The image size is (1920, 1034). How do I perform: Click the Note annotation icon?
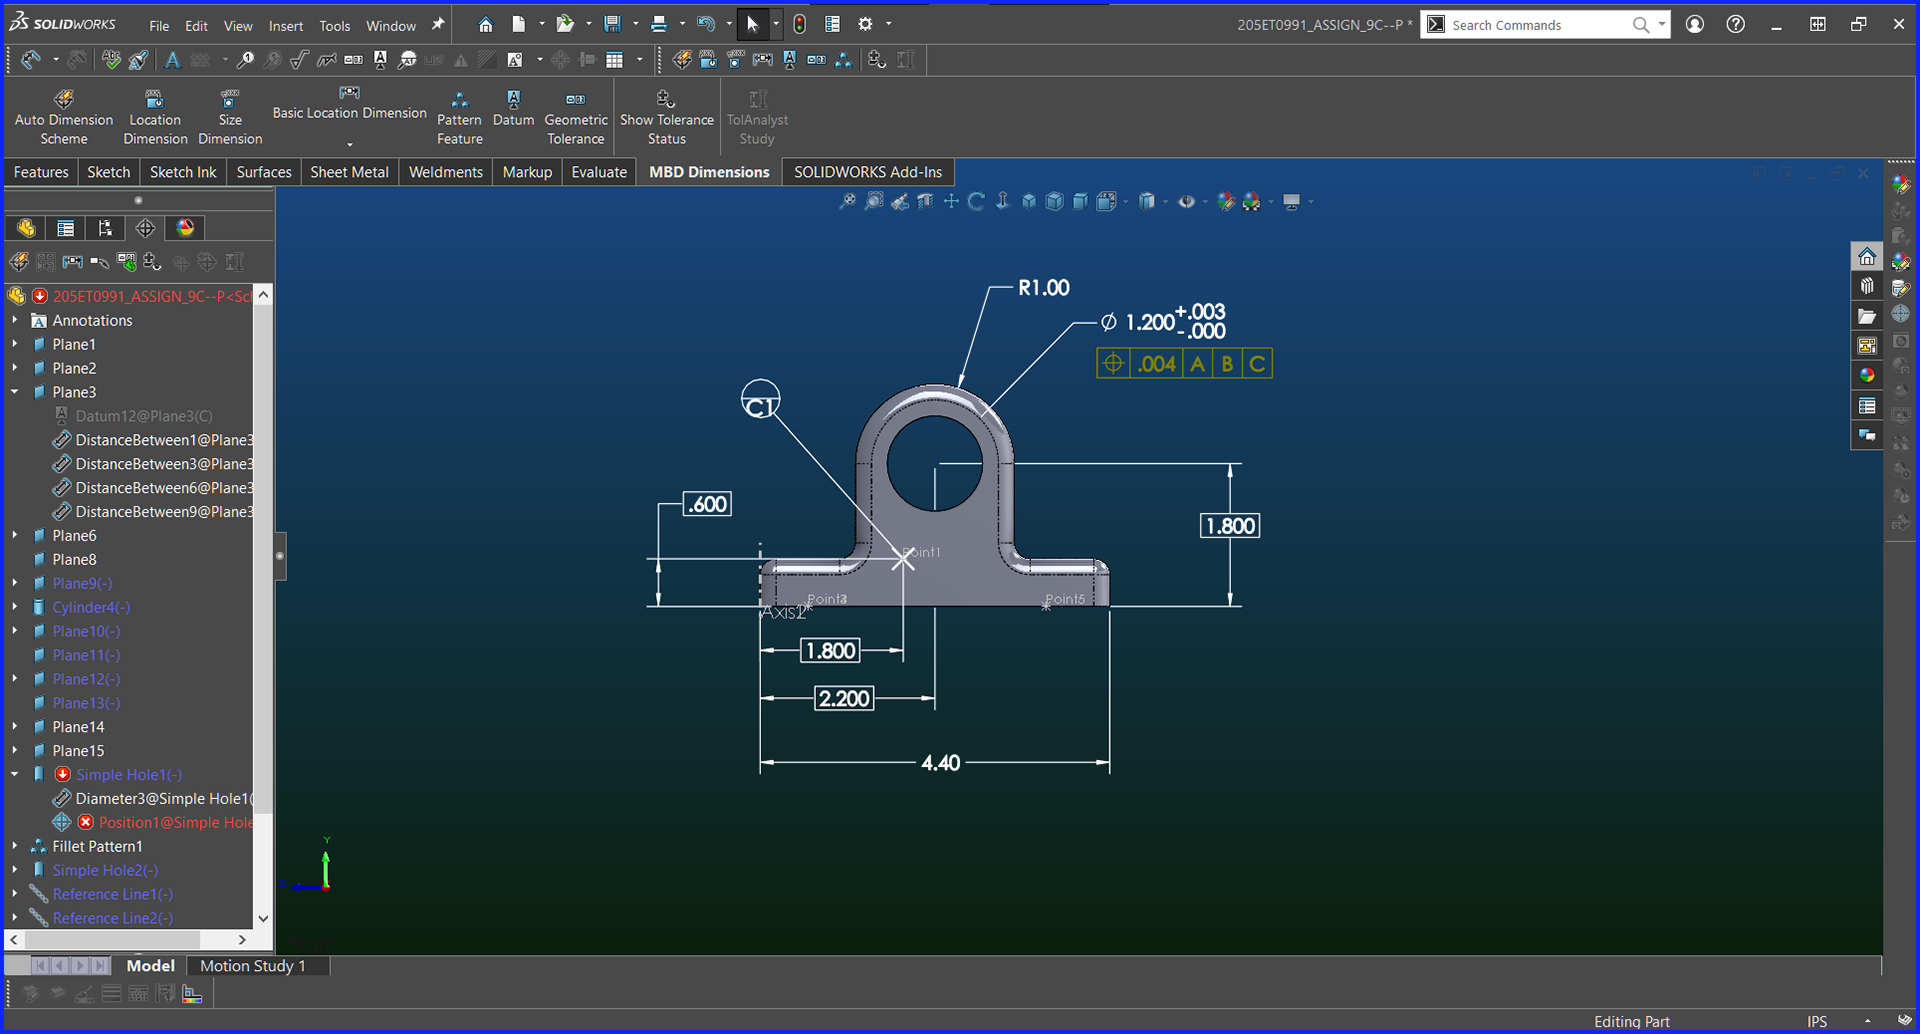(172, 60)
